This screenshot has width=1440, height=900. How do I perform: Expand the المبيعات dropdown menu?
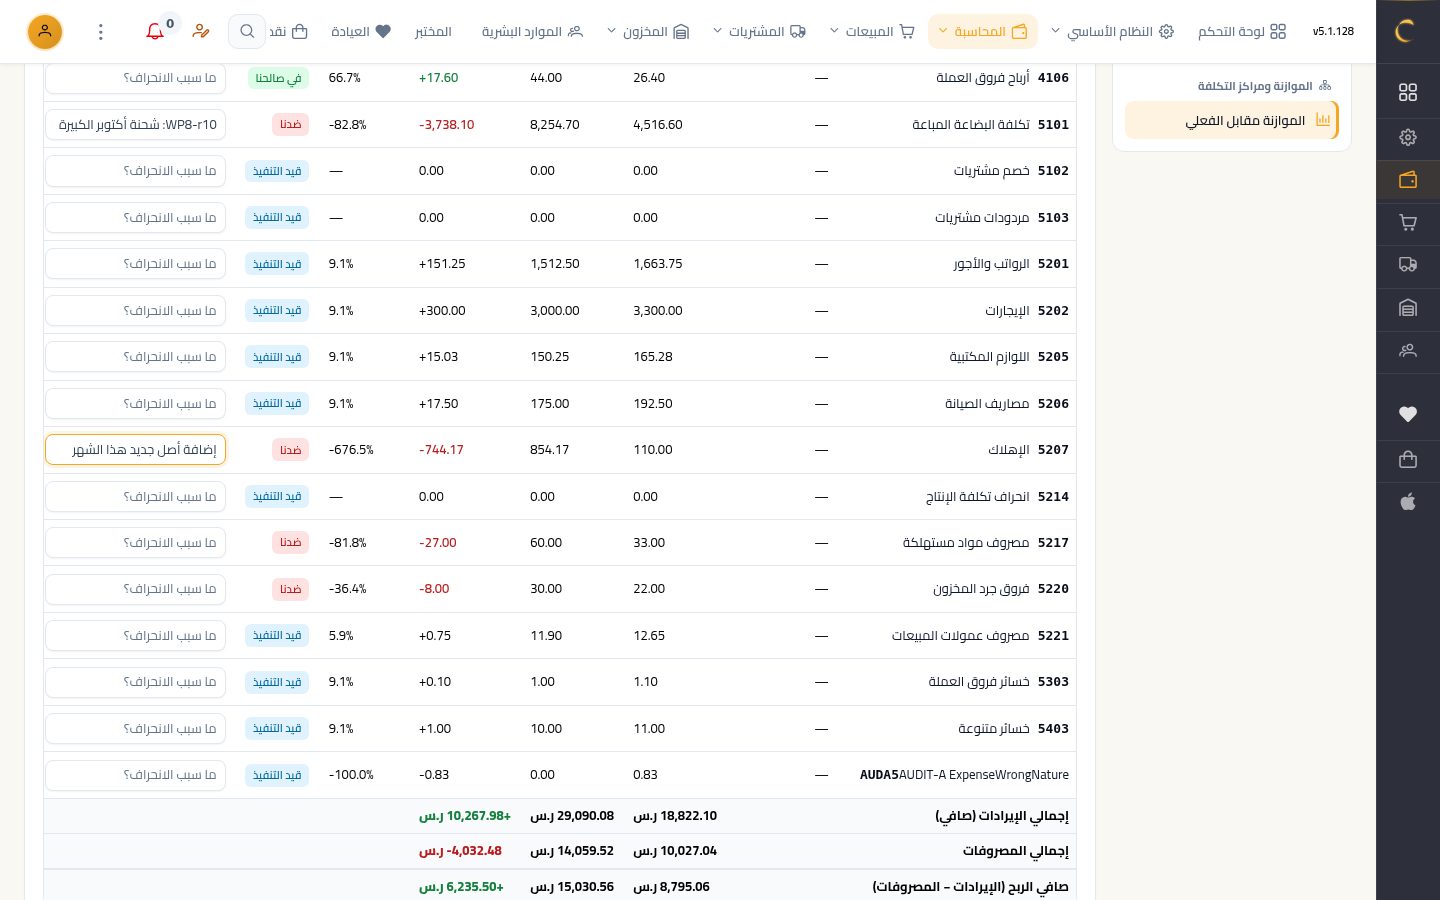(872, 32)
